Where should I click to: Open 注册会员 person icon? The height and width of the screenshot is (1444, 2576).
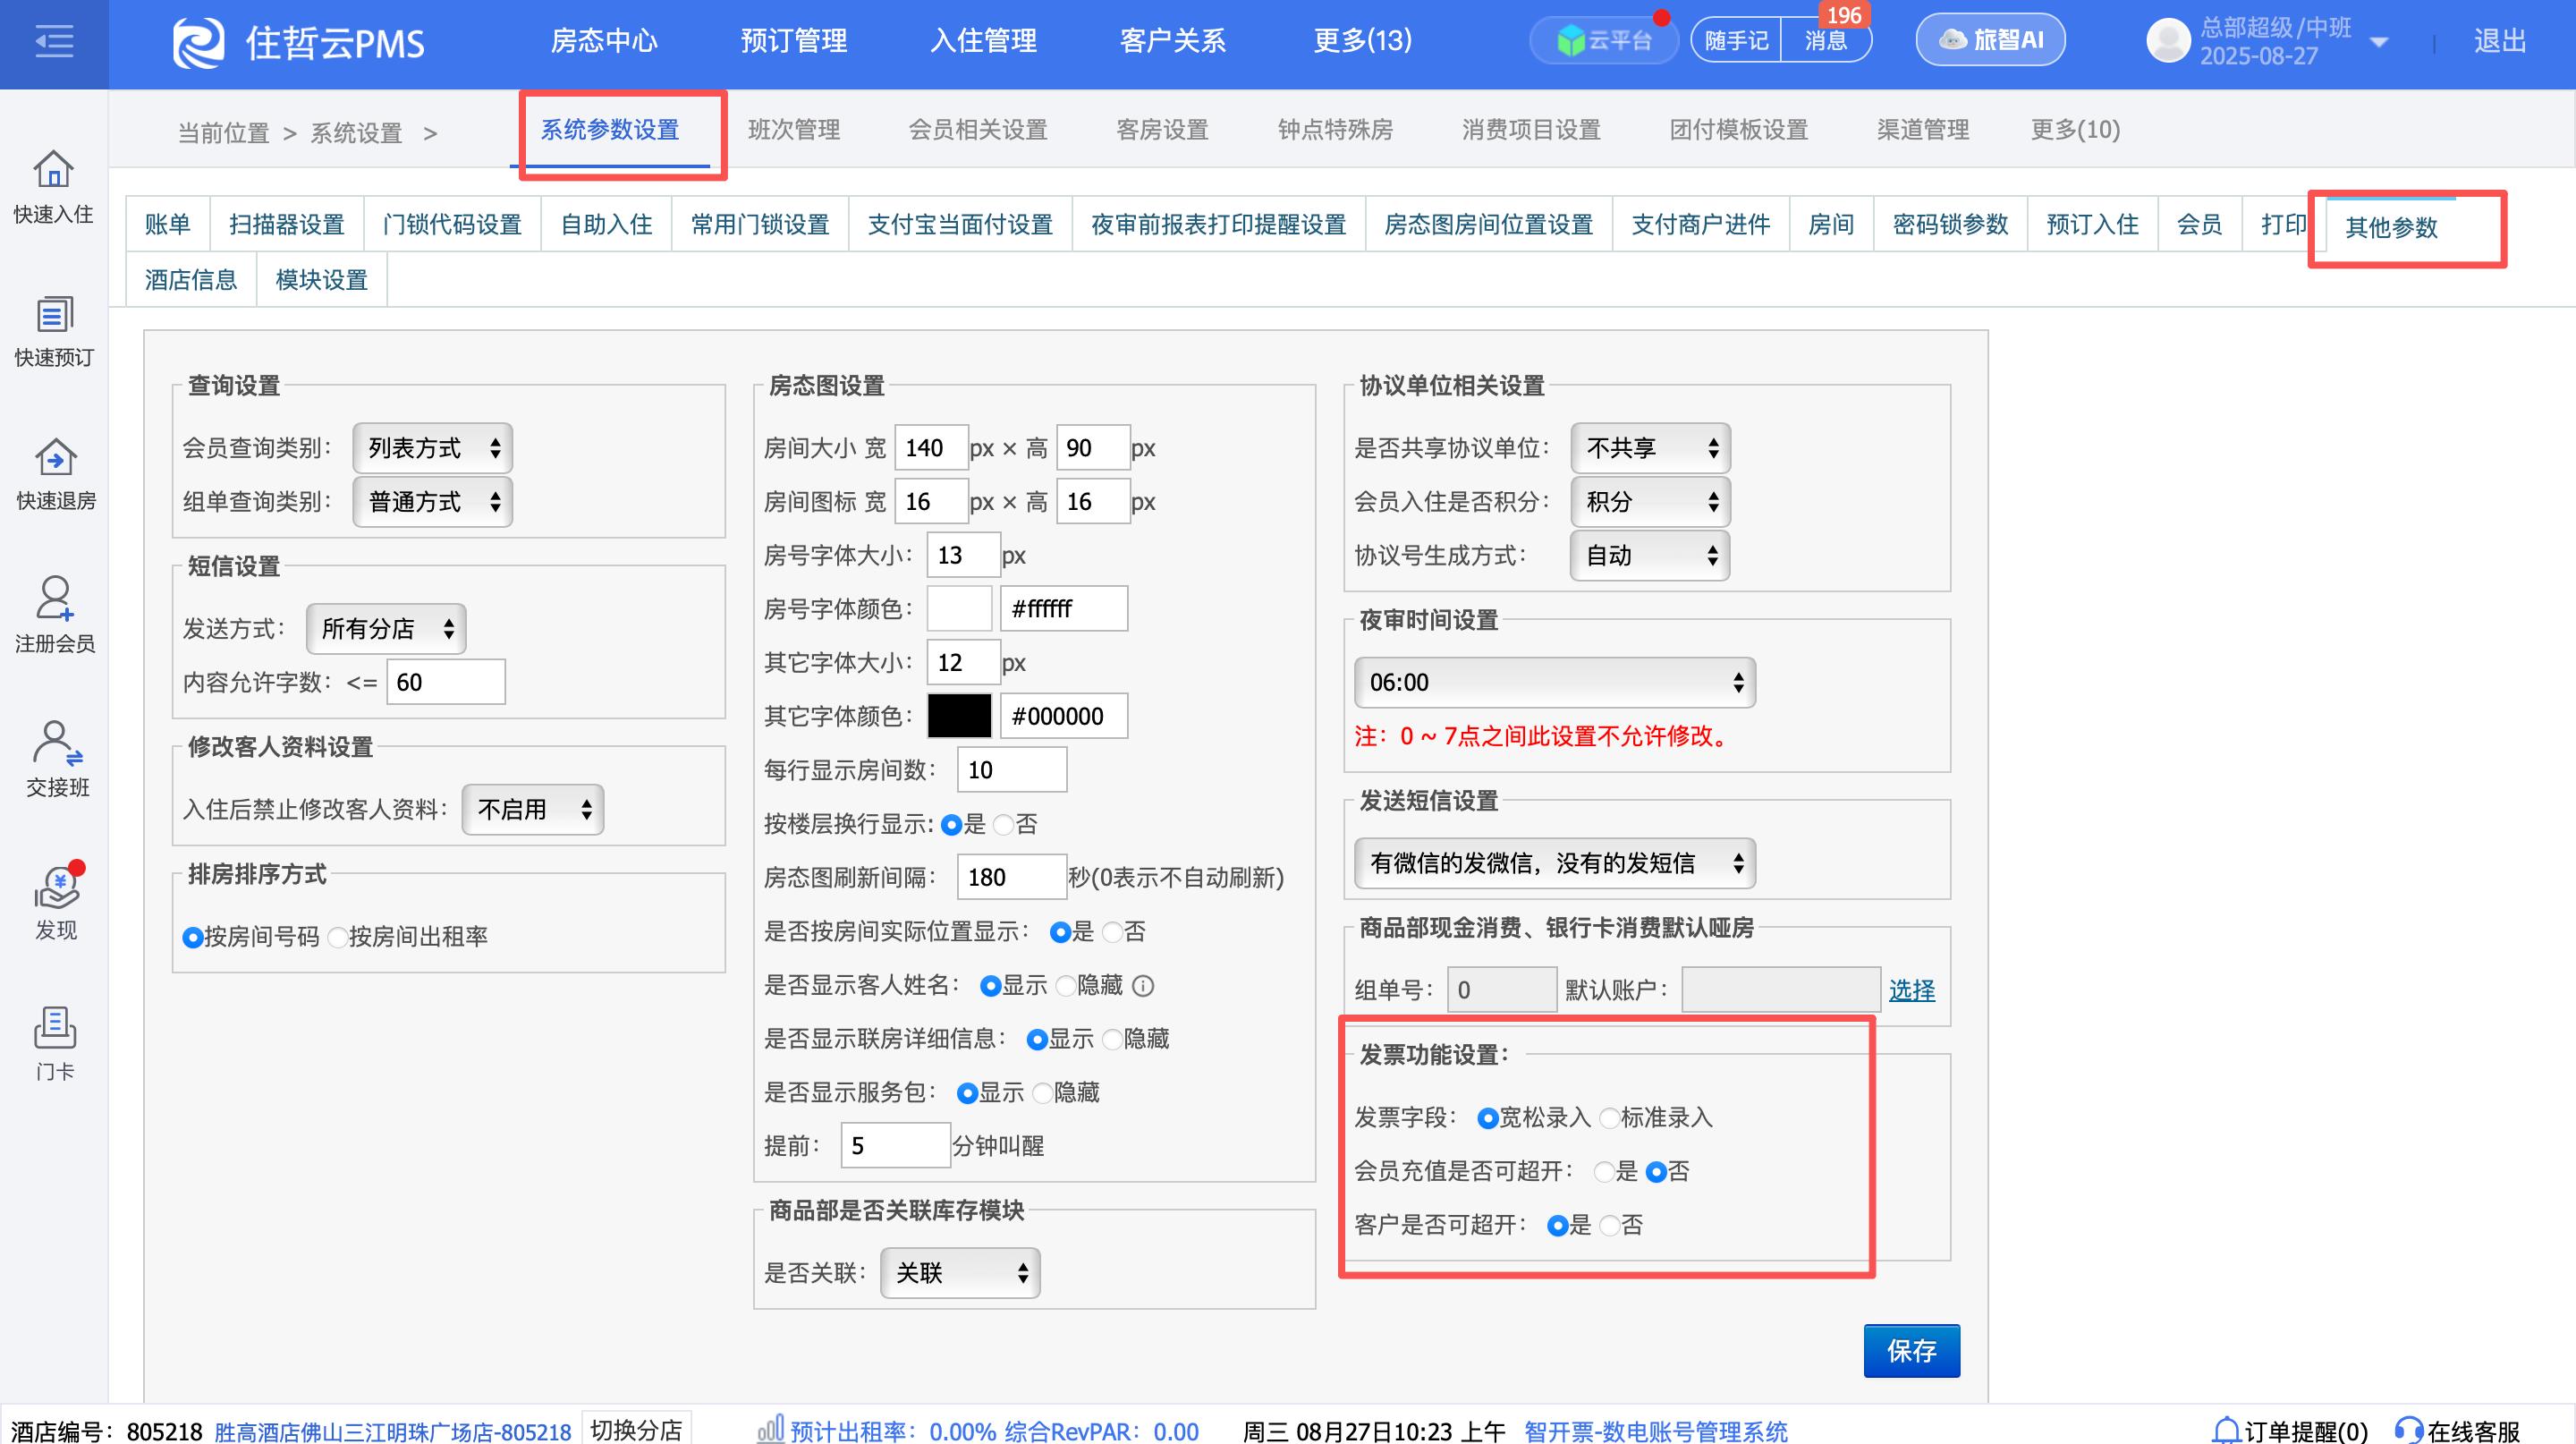click(54, 599)
